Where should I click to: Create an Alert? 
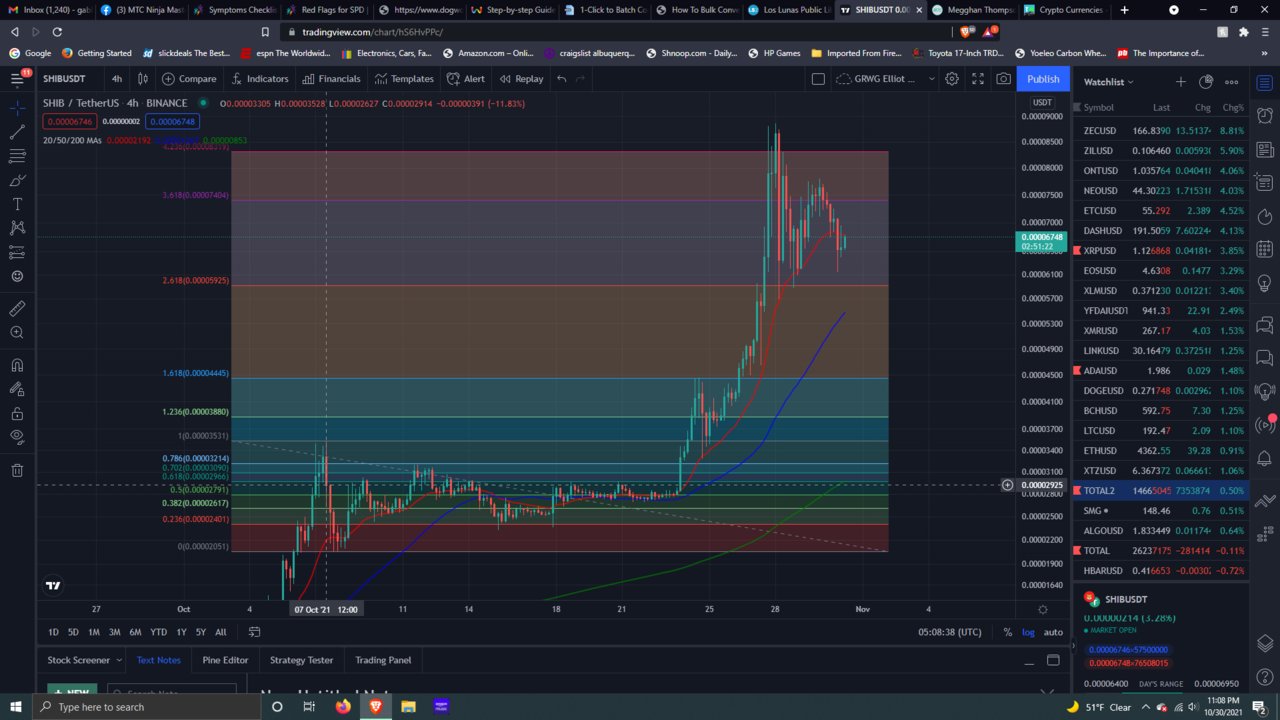(x=466, y=79)
